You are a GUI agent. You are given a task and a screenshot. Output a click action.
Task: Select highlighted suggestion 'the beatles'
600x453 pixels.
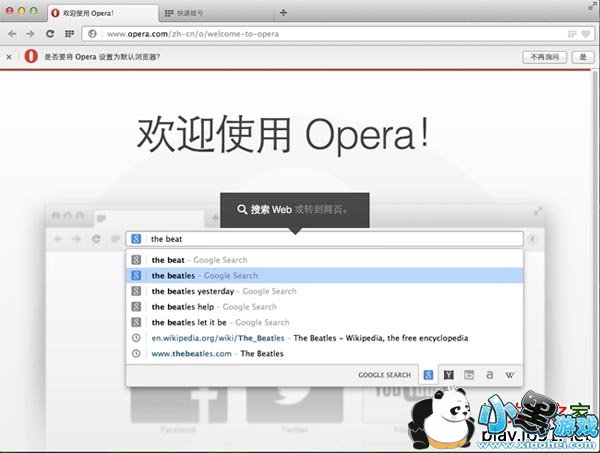click(x=324, y=275)
